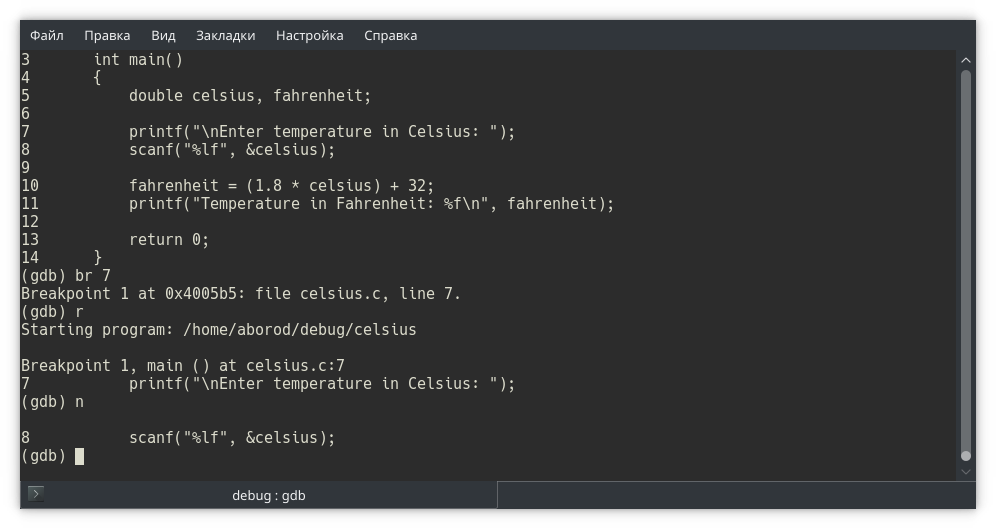The height and width of the screenshot is (529, 996).
Task: Click the scrollbar up arrow
Action: tap(965, 60)
